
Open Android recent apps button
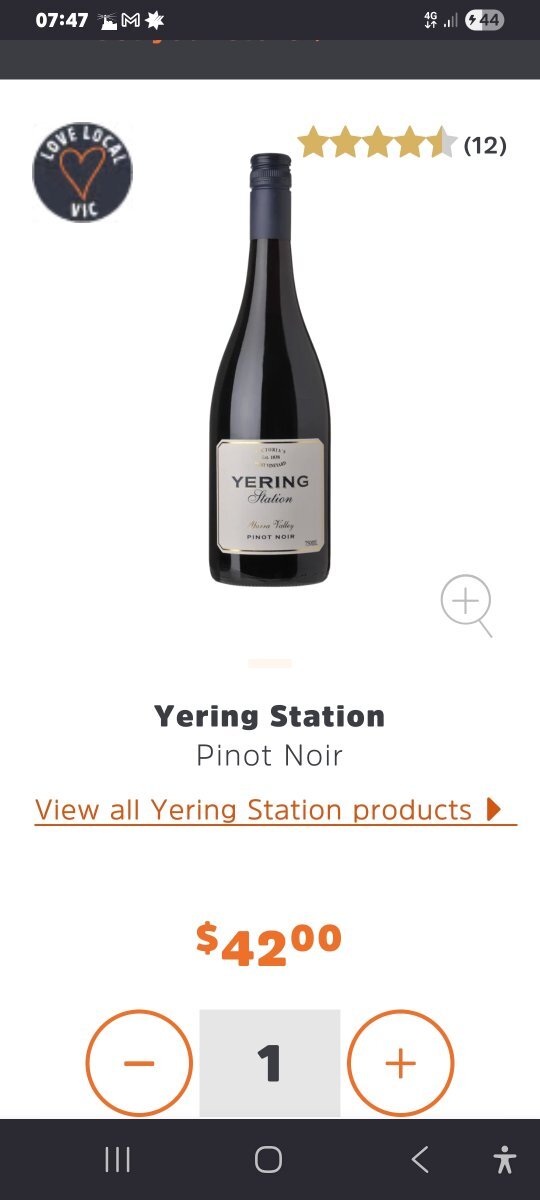click(x=118, y=1160)
